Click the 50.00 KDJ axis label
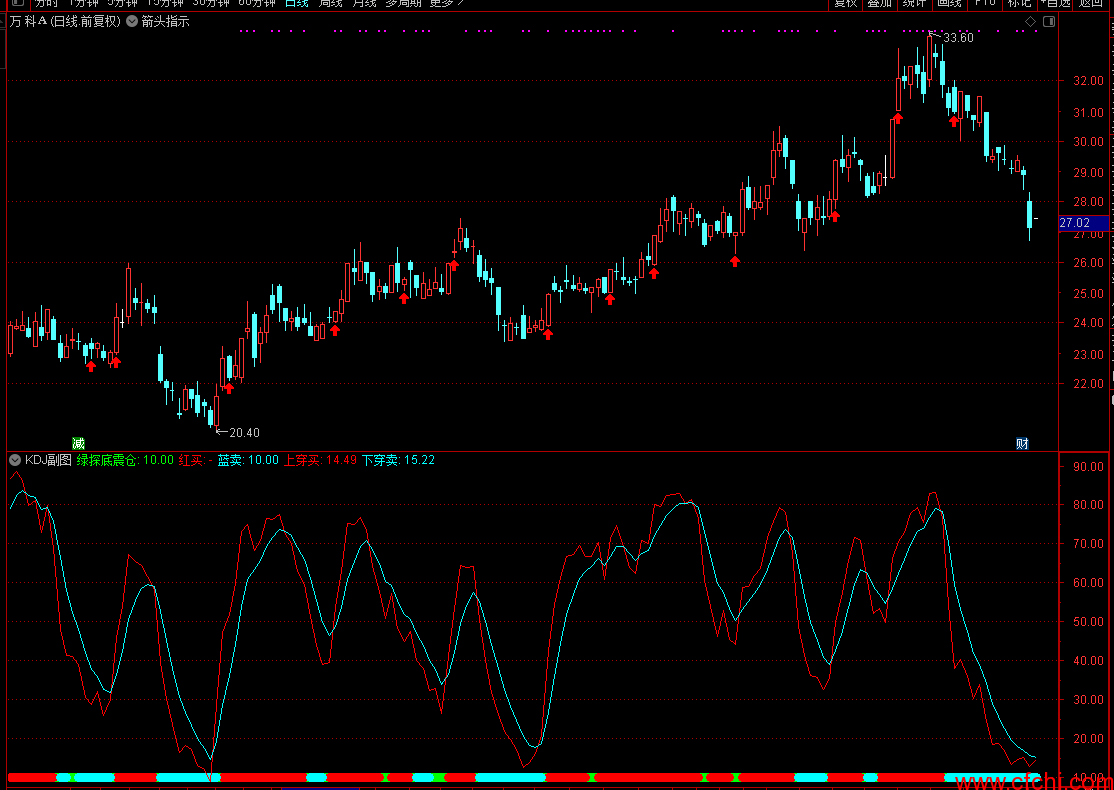 (x=1088, y=622)
